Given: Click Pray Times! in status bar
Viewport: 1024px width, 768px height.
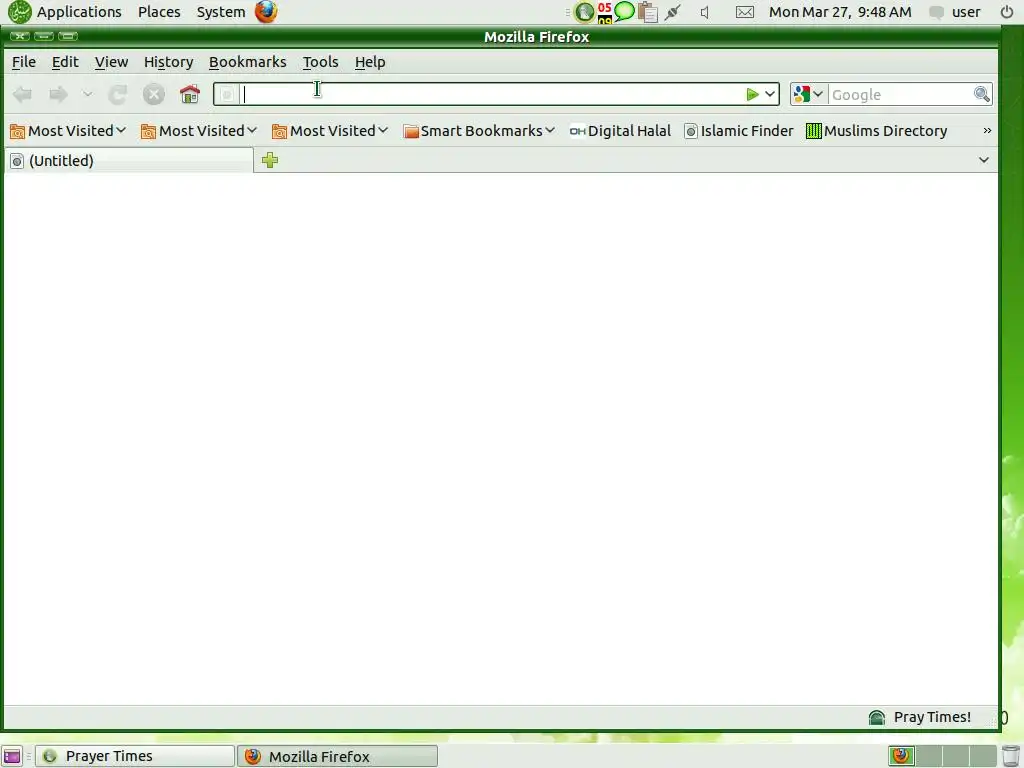Looking at the screenshot, I should coord(932,717).
